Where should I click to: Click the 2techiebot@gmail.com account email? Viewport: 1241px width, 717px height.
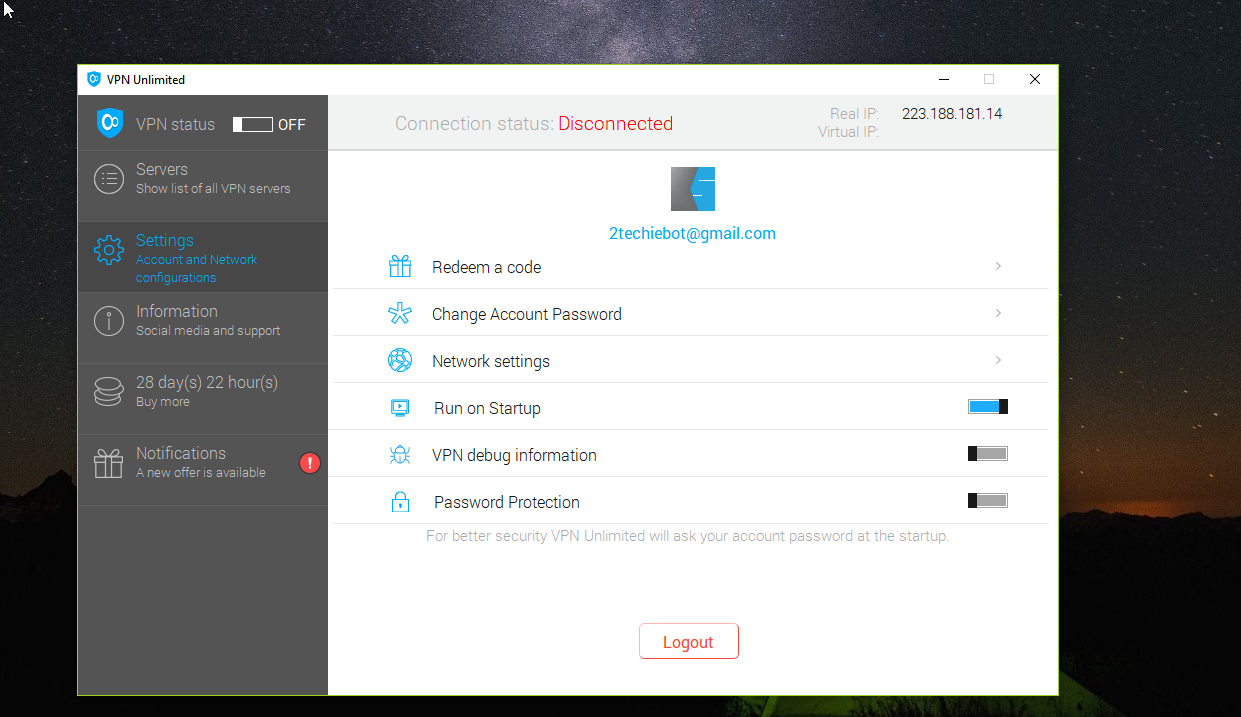pyautogui.click(x=692, y=233)
